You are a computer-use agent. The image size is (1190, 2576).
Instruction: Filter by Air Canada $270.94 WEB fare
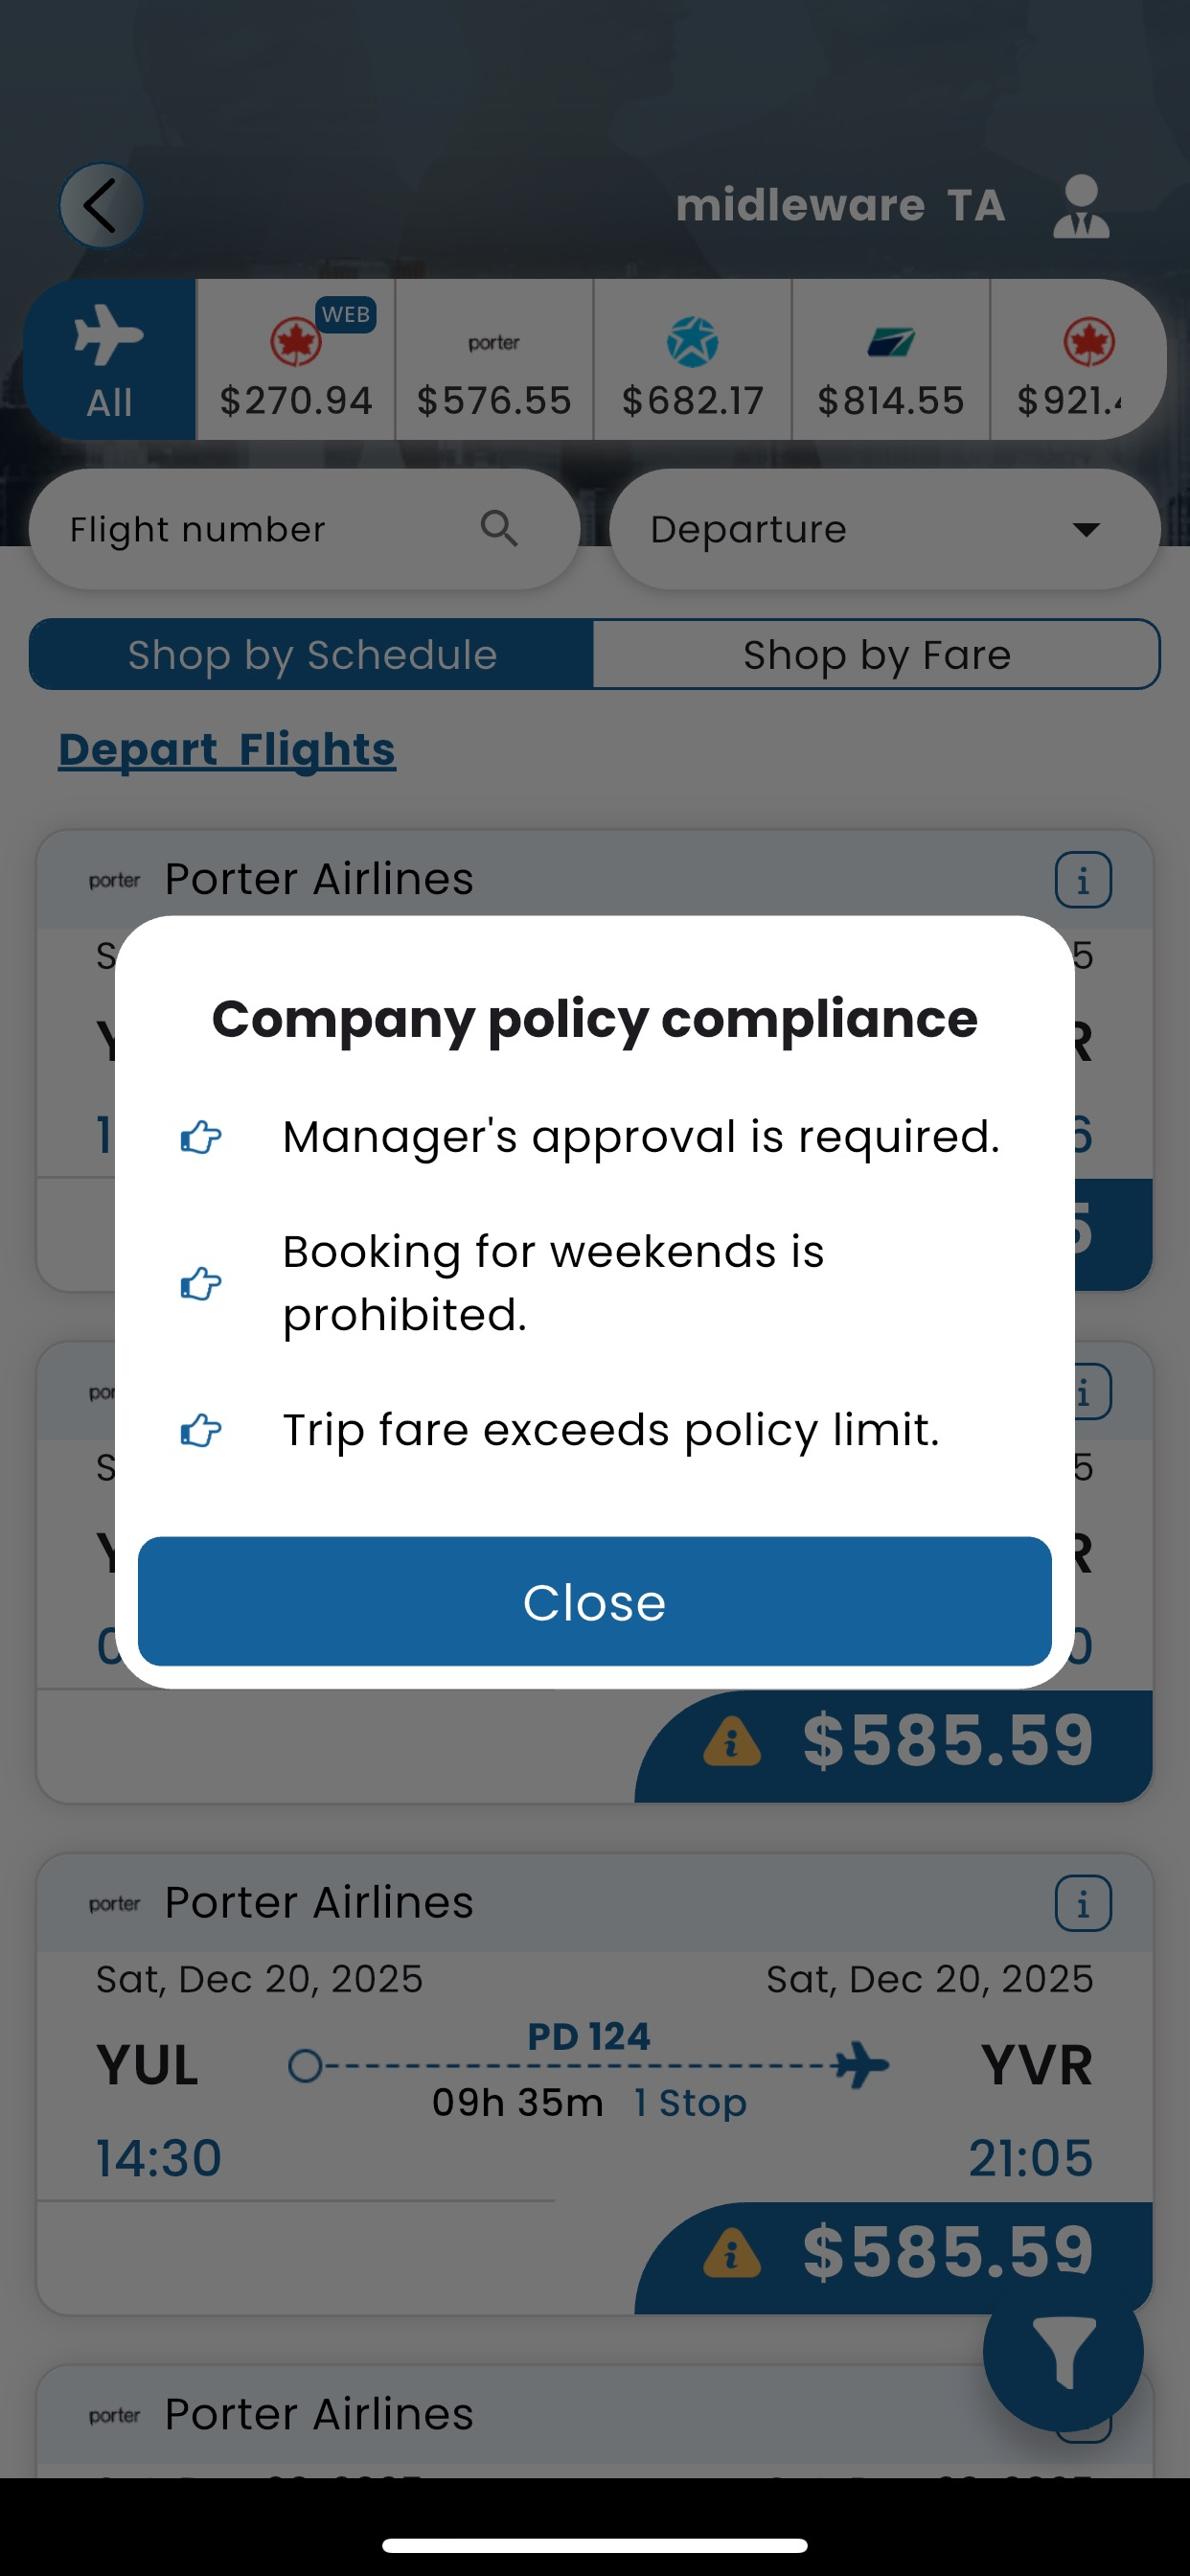click(296, 360)
